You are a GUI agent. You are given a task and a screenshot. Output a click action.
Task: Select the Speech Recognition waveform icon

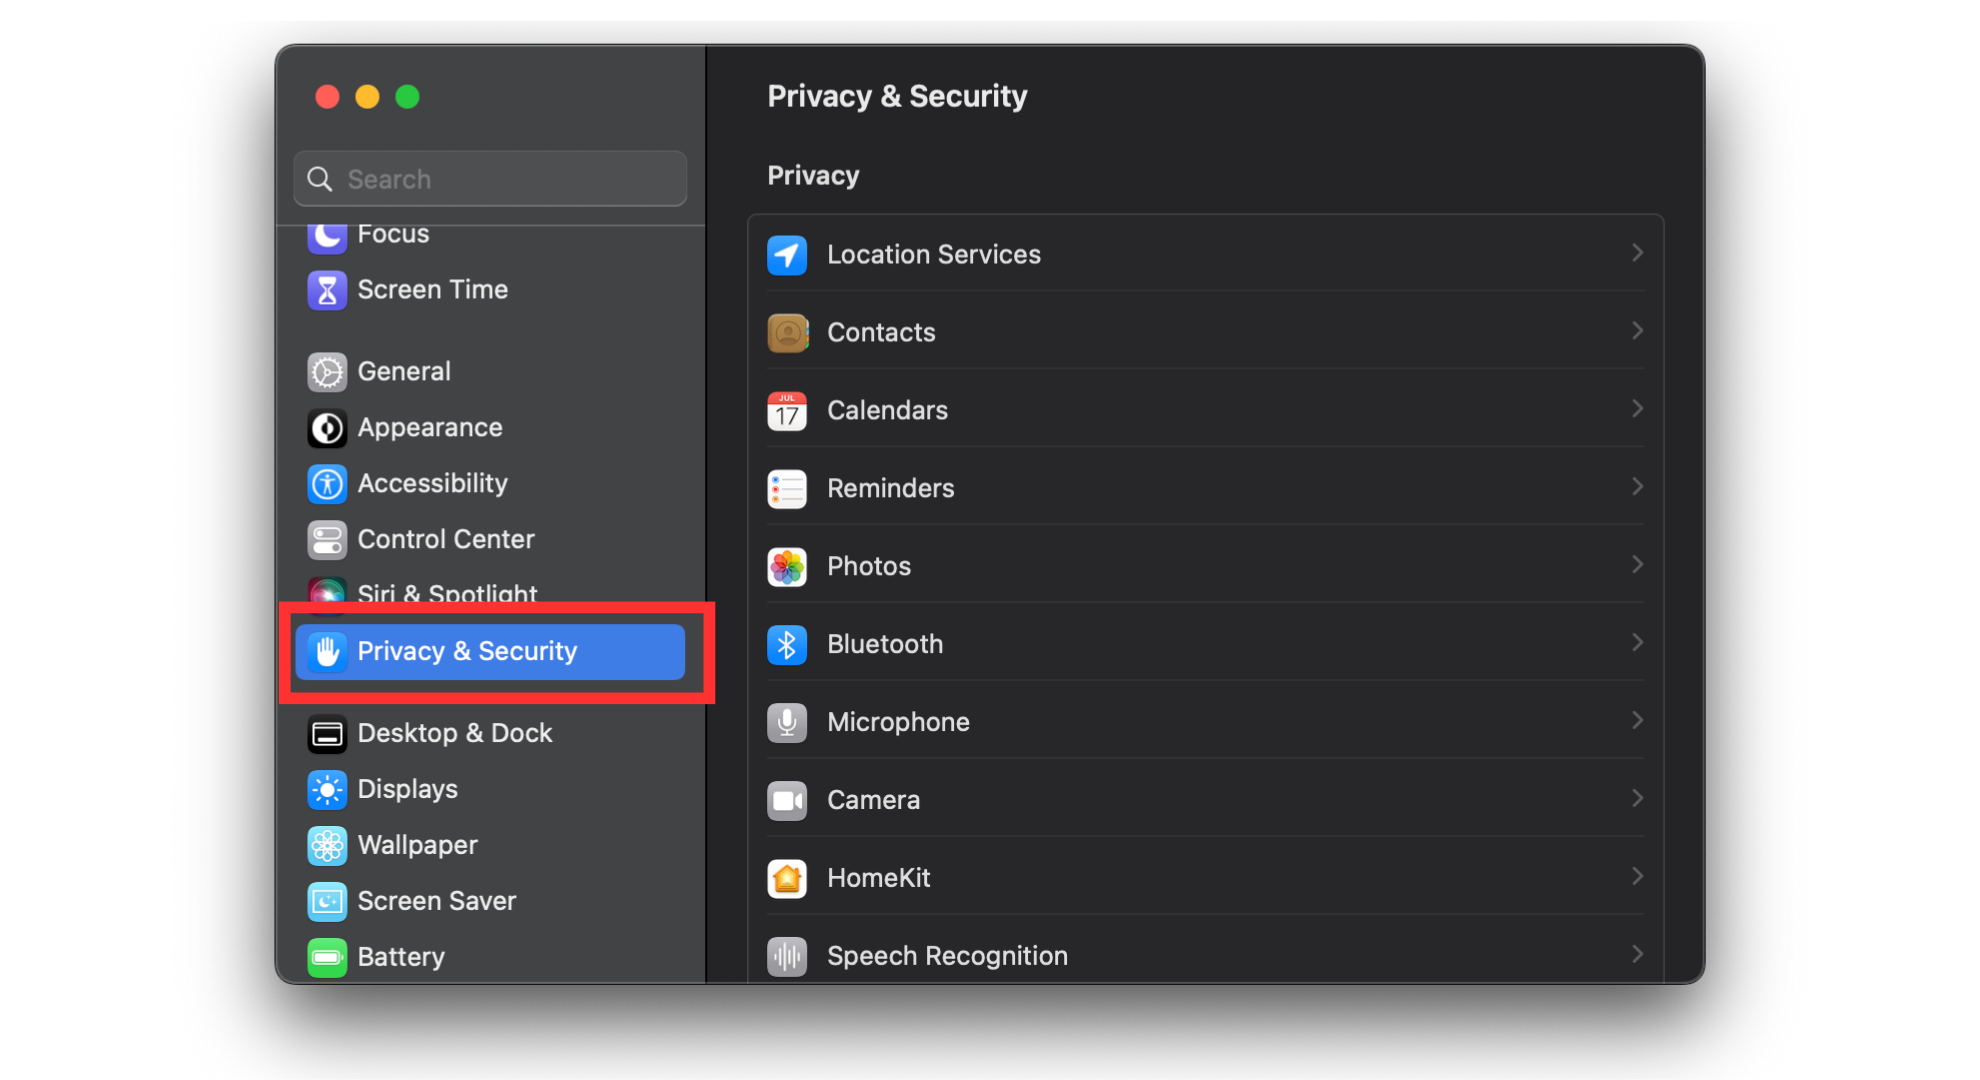click(x=787, y=956)
